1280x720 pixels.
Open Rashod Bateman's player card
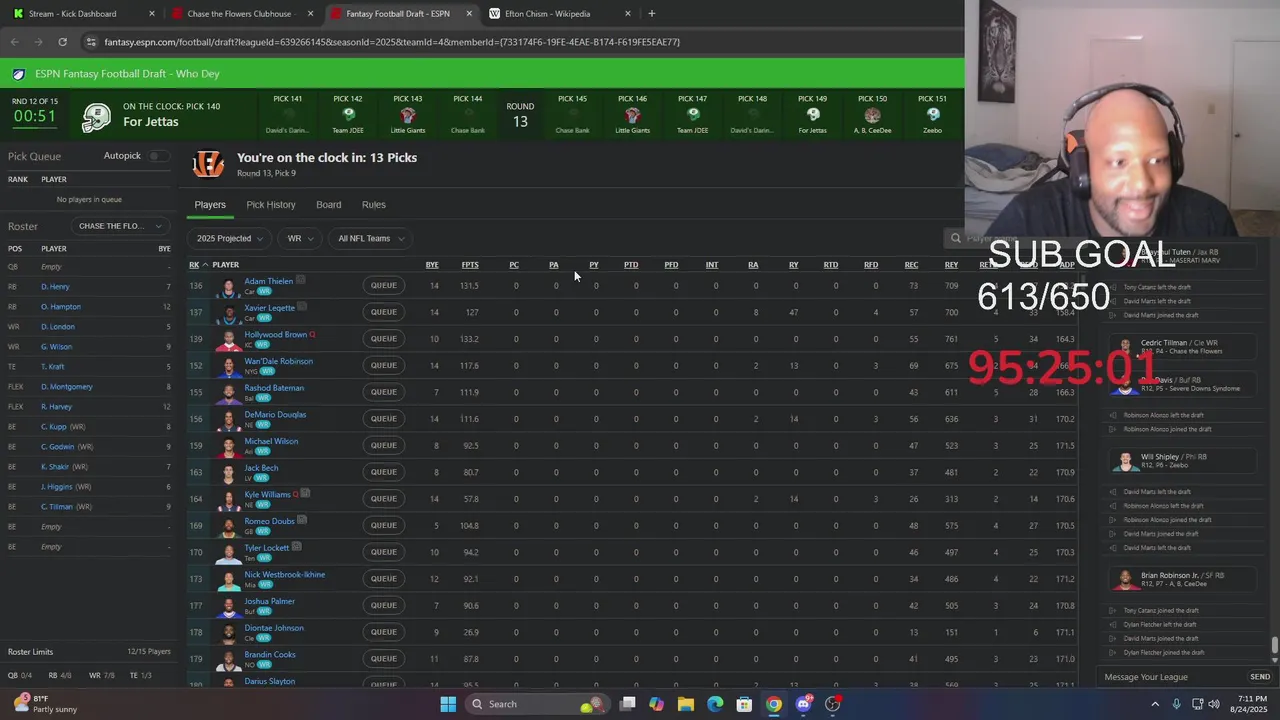[x=274, y=388]
